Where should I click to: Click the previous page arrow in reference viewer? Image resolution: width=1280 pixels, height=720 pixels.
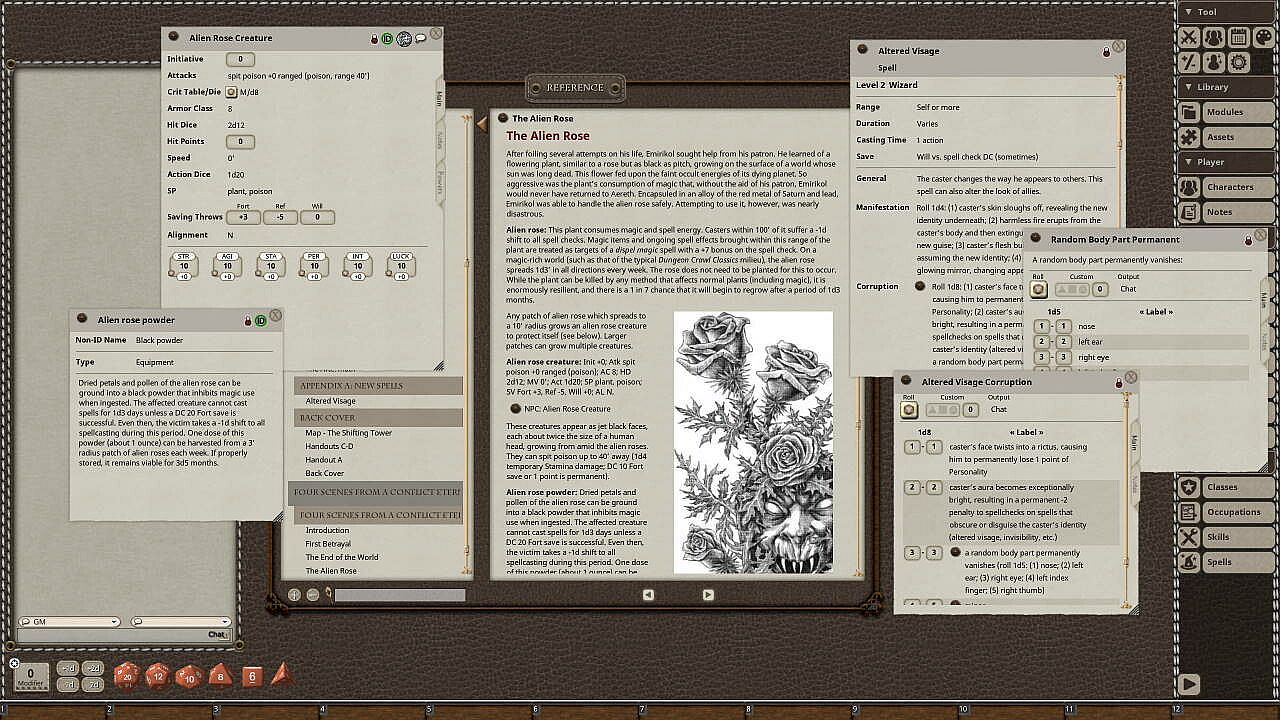pos(648,594)
